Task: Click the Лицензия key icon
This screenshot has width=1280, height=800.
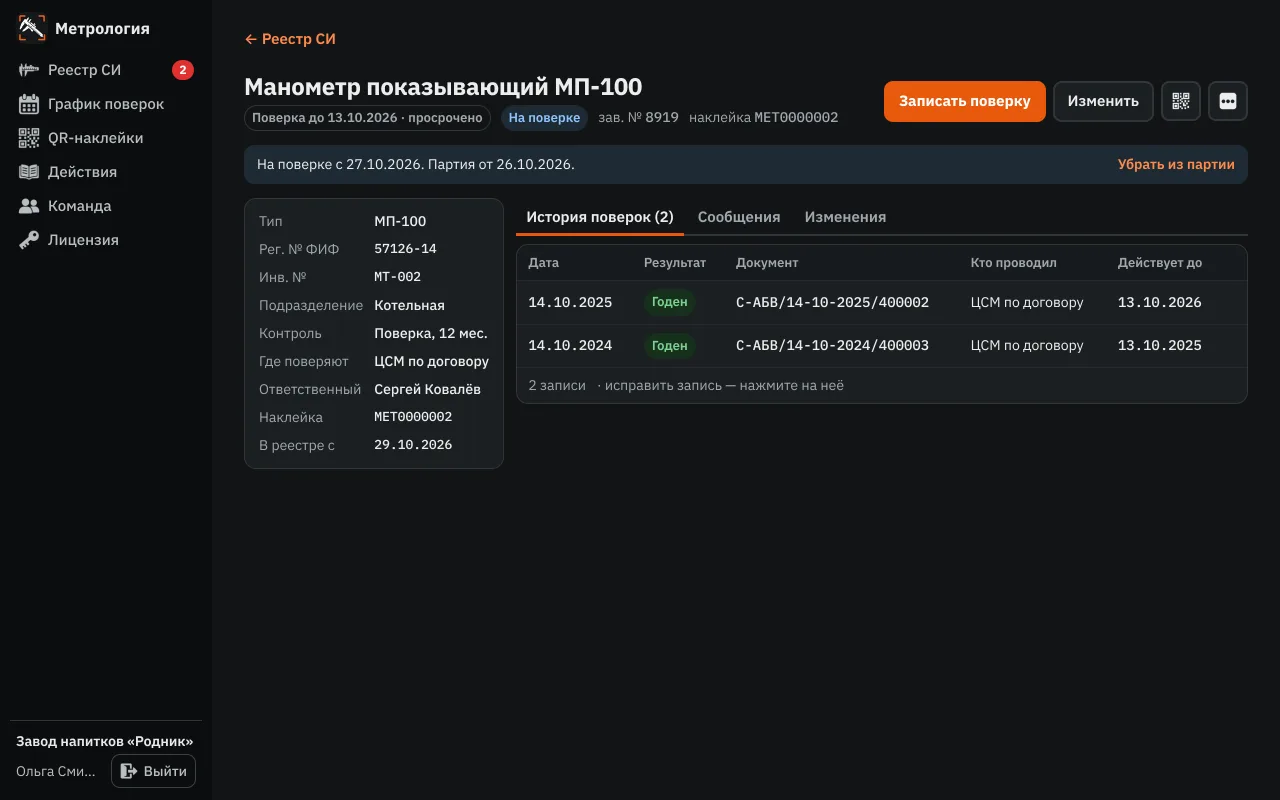Action: pyautogui.click(x=29, y=240)
